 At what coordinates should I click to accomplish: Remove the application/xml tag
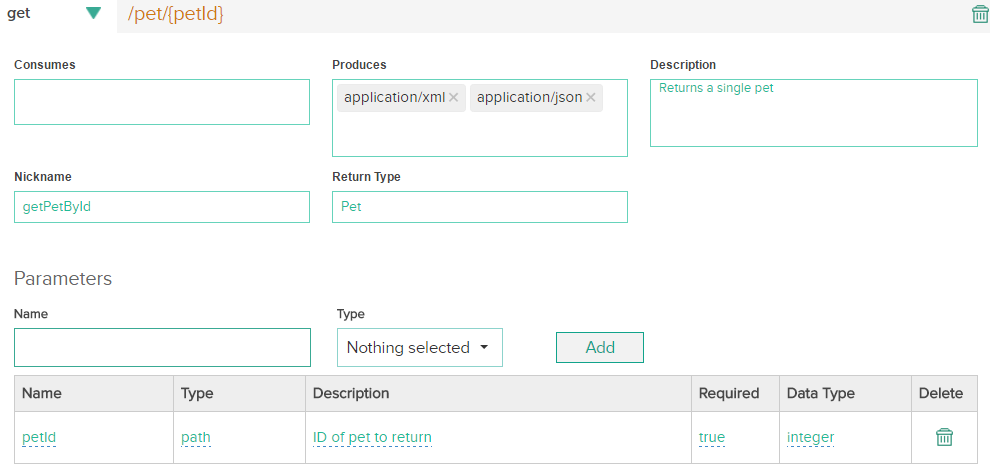(x=454, y=98)
